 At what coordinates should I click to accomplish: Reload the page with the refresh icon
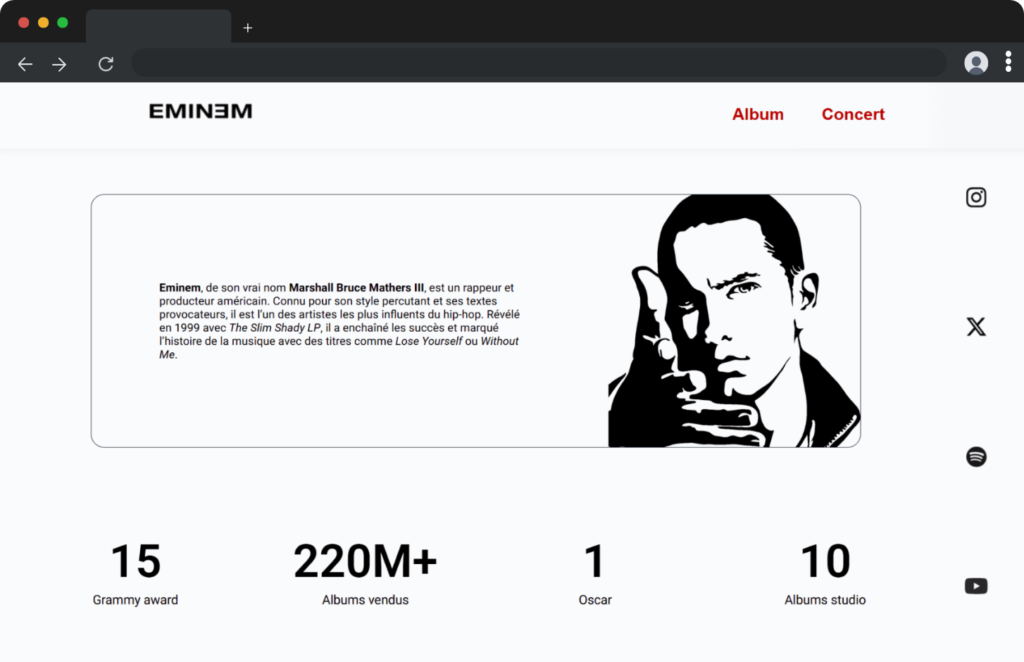105,64
